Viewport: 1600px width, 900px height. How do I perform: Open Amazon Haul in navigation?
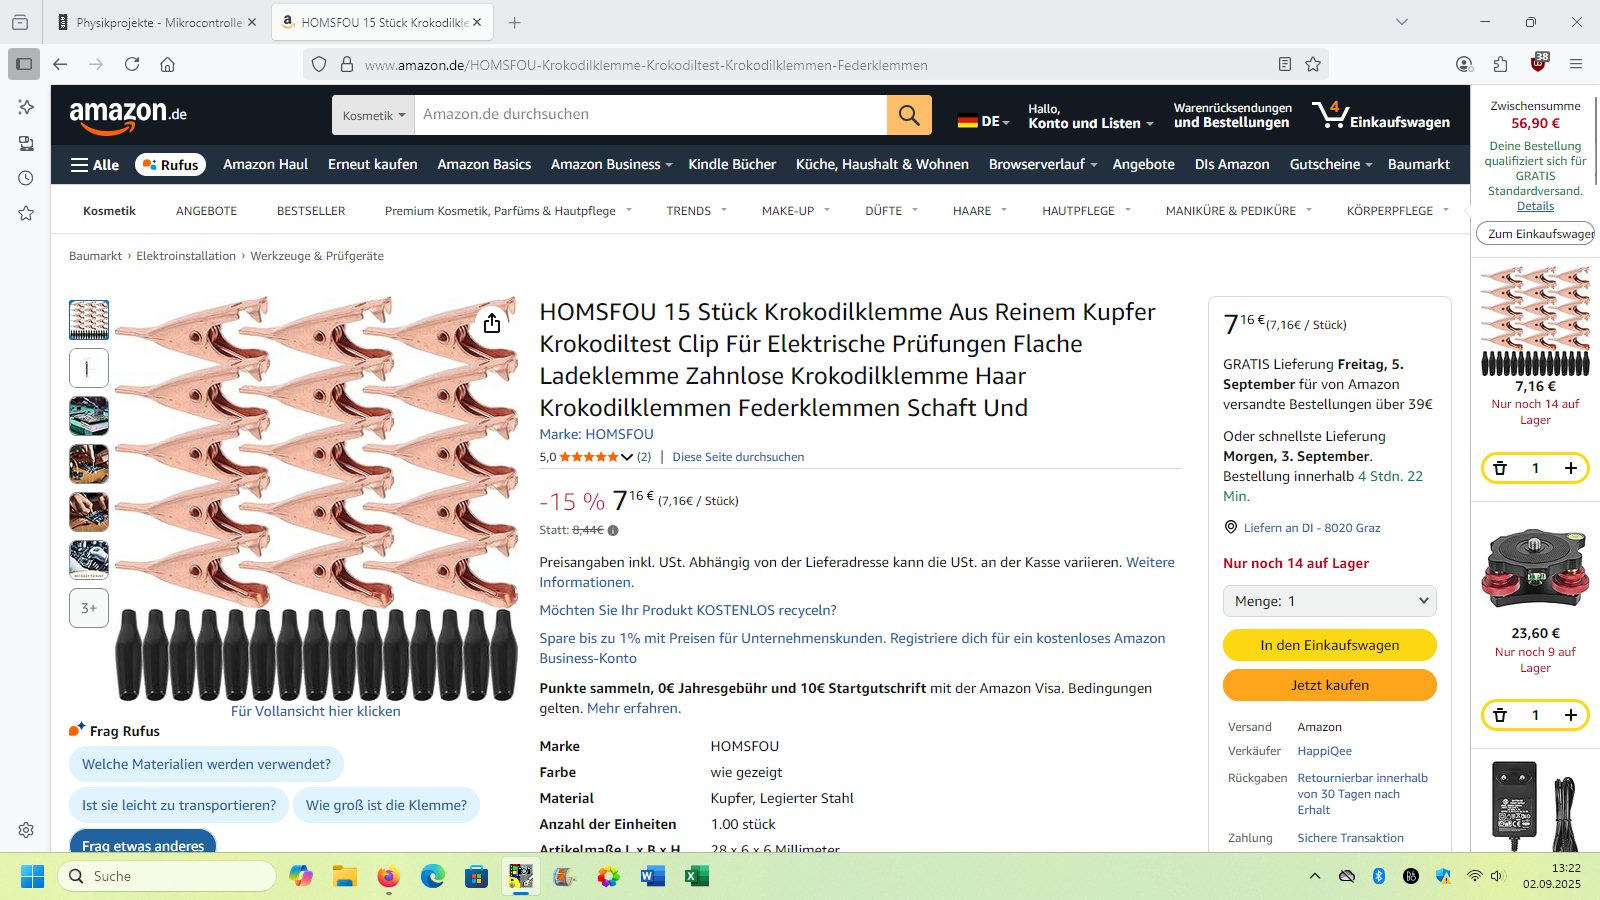click(x=265, y=164)
